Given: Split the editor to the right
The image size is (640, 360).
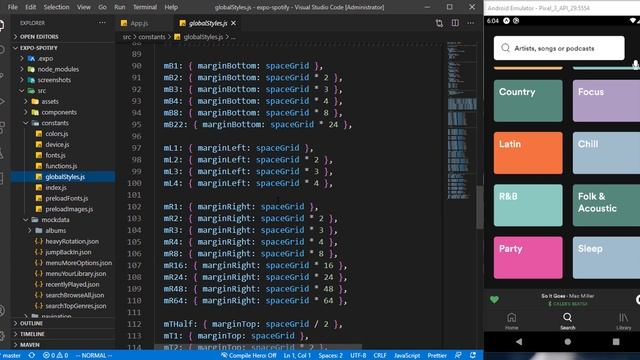Looking at the screenshot, I should pos(455,23).
